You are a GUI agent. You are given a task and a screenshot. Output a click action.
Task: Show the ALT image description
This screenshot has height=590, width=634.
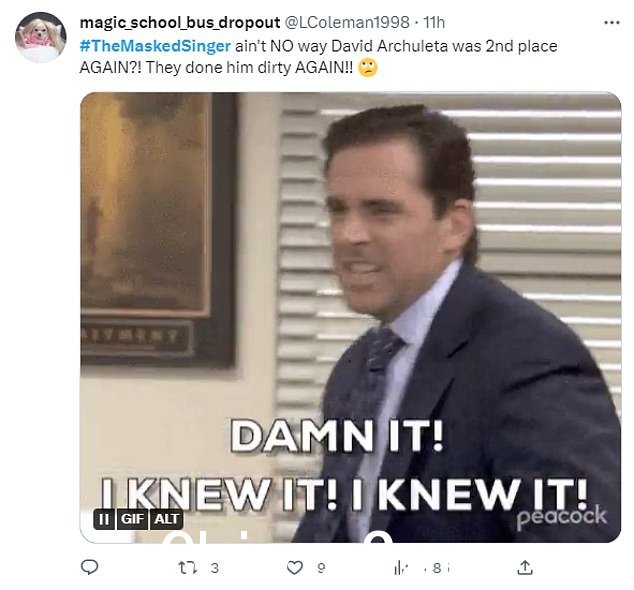(166, 519)
